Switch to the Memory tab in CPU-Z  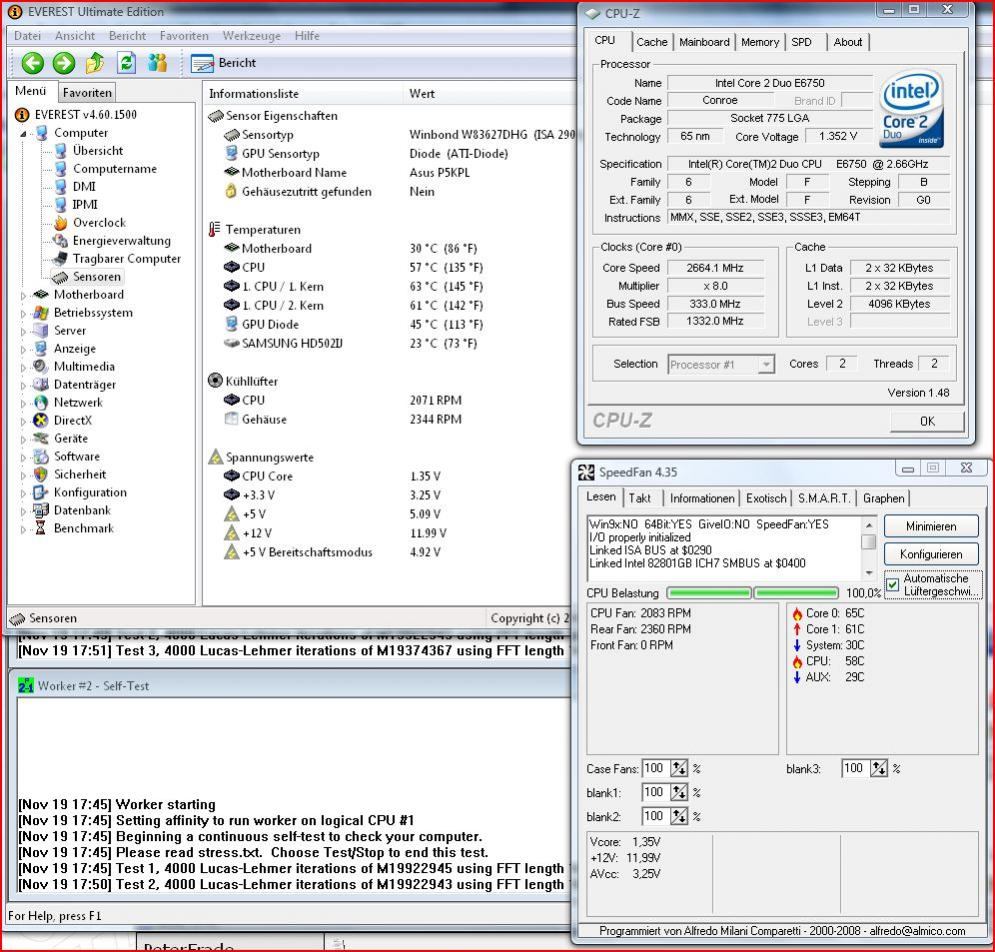(x=760, y=43)
